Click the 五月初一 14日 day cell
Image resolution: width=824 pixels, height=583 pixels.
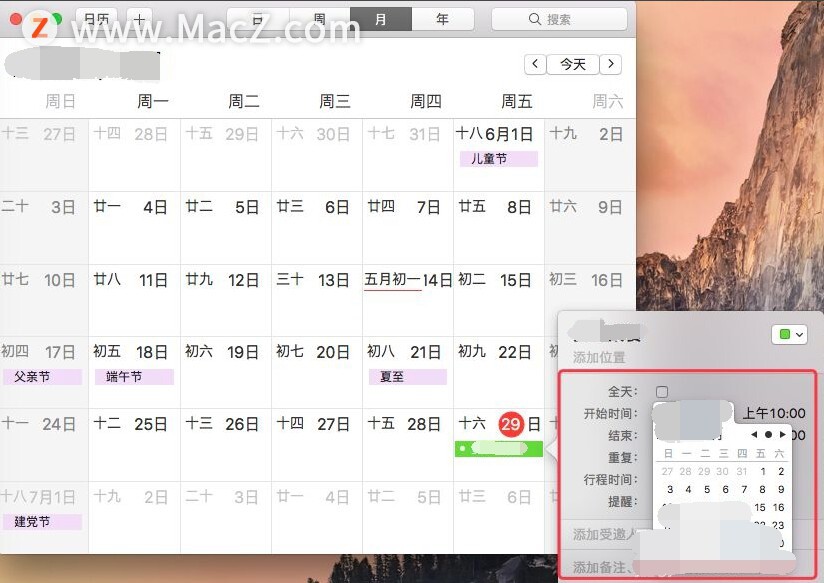pyautogui.click(x=408, y=300)
